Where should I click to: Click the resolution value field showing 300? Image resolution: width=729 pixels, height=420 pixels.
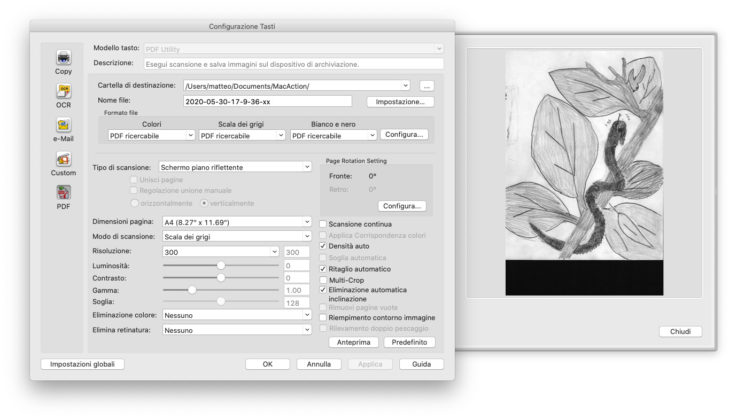(296, 252)
